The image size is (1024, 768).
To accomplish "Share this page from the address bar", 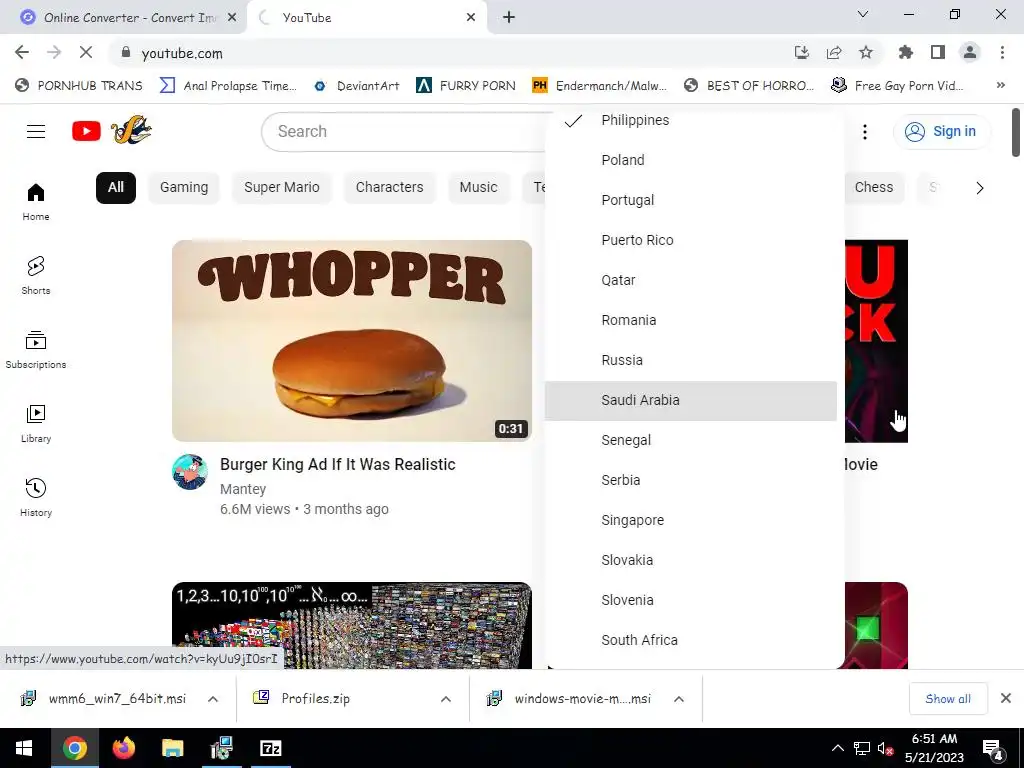I will coord(834,53).
